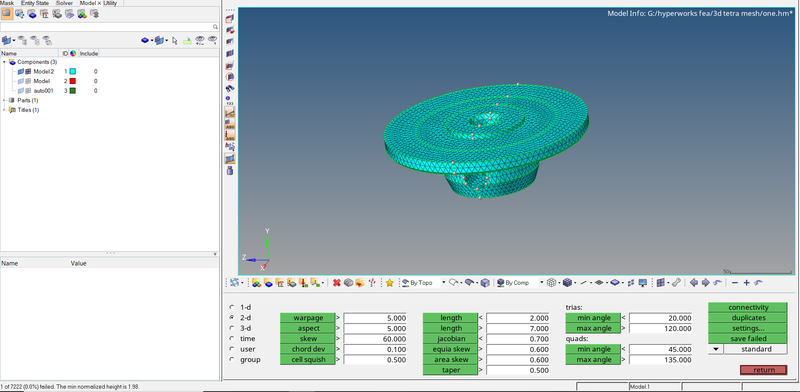Click the cyan color swatch of Model.2
This screenshot has height=392, width=800.
[73, 71]
